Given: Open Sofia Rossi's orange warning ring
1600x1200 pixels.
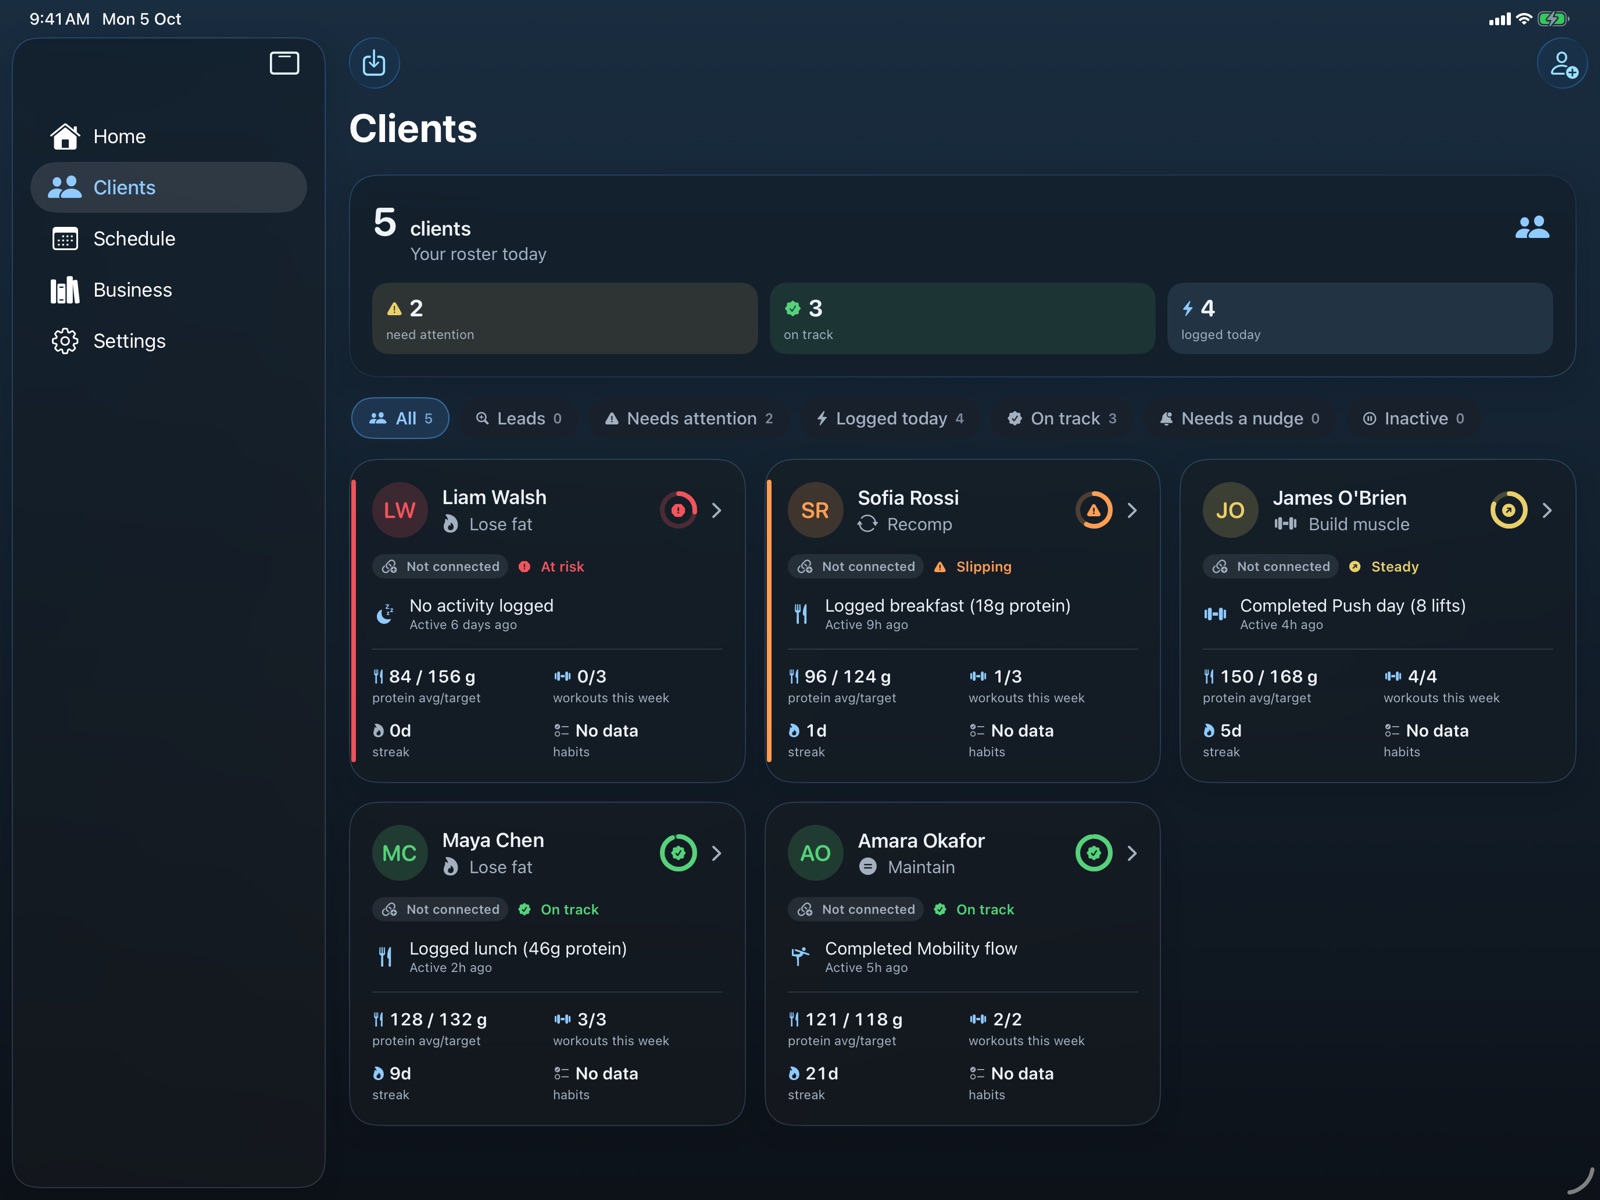Looking at the screenshot, I should point(1094,510).
